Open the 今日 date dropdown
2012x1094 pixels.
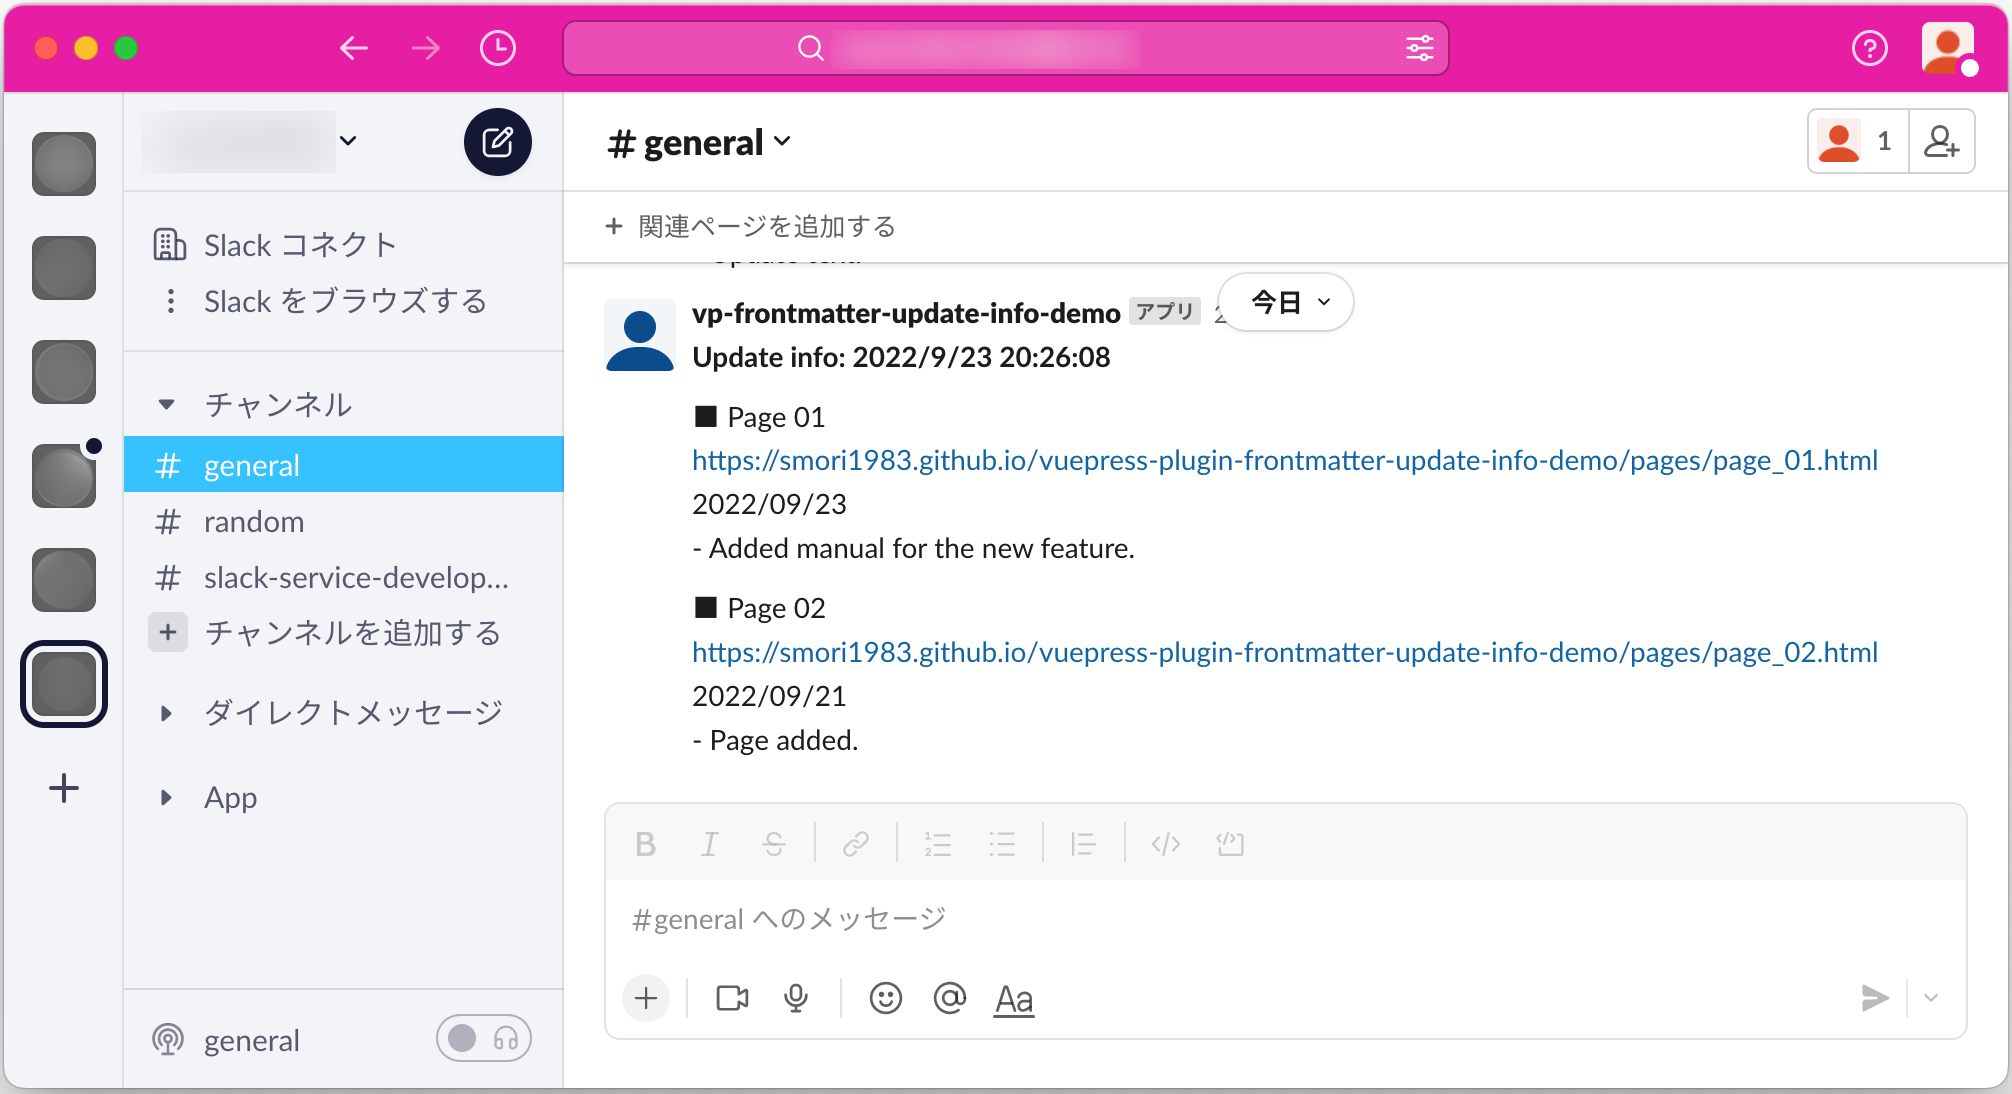tap(1288, 302)
